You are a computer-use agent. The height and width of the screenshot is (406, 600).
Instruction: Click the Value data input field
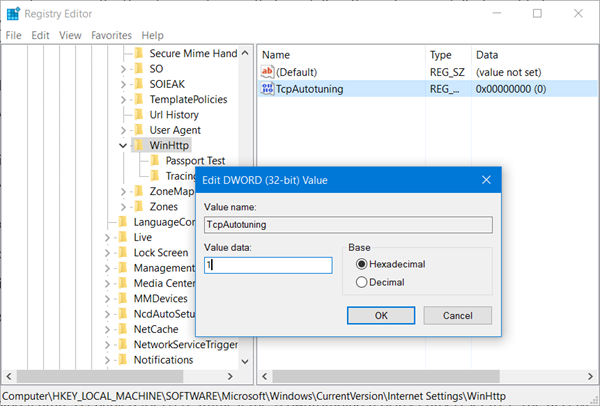click(x=267, y=266)
